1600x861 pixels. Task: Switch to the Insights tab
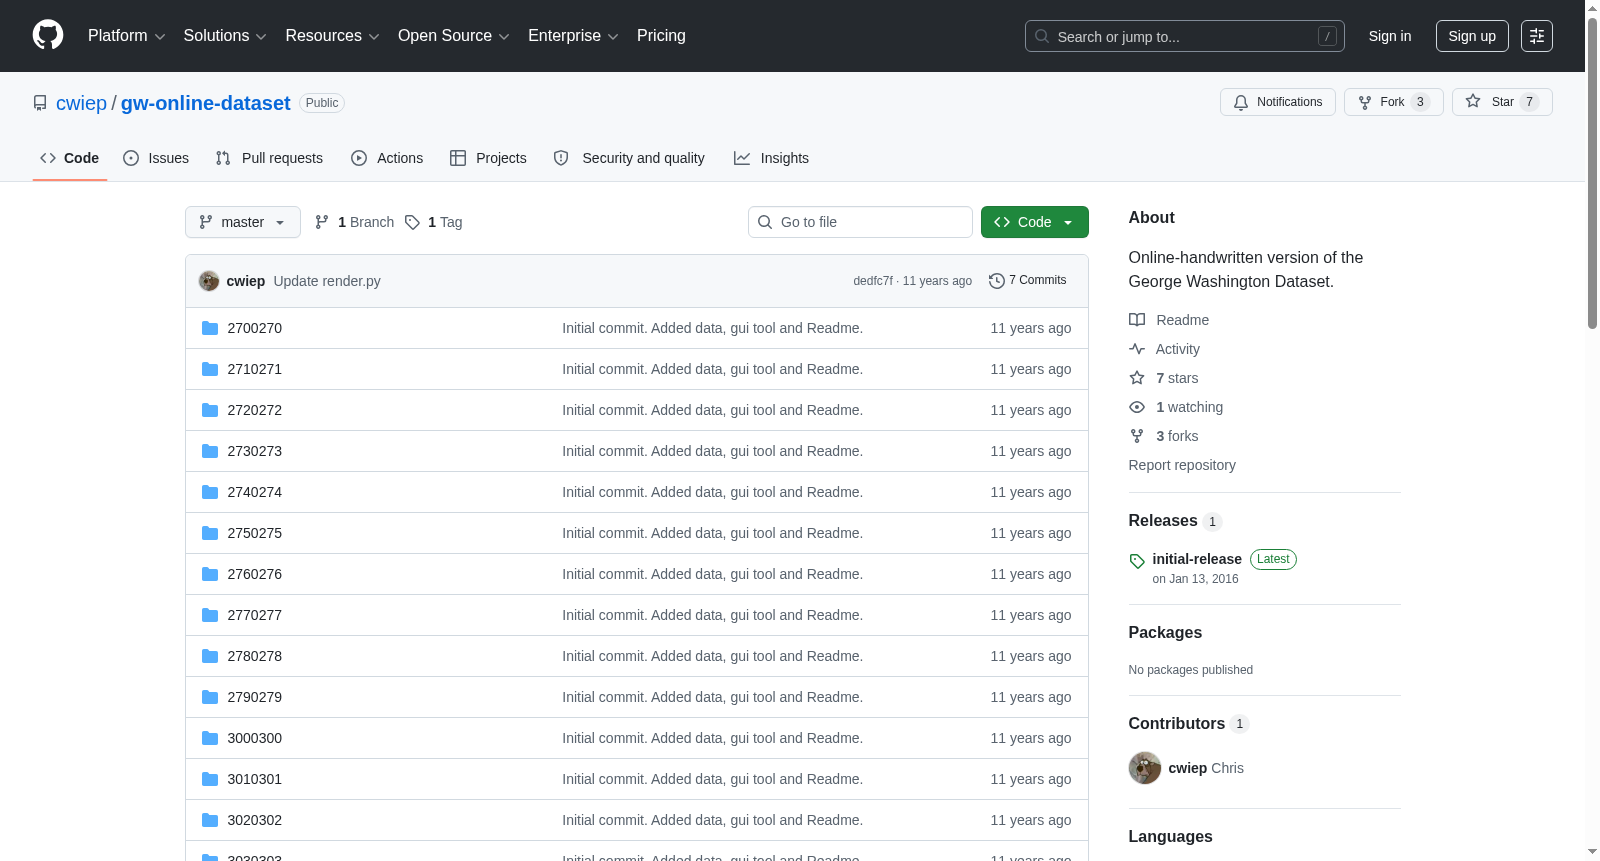[x=771, y=158]
